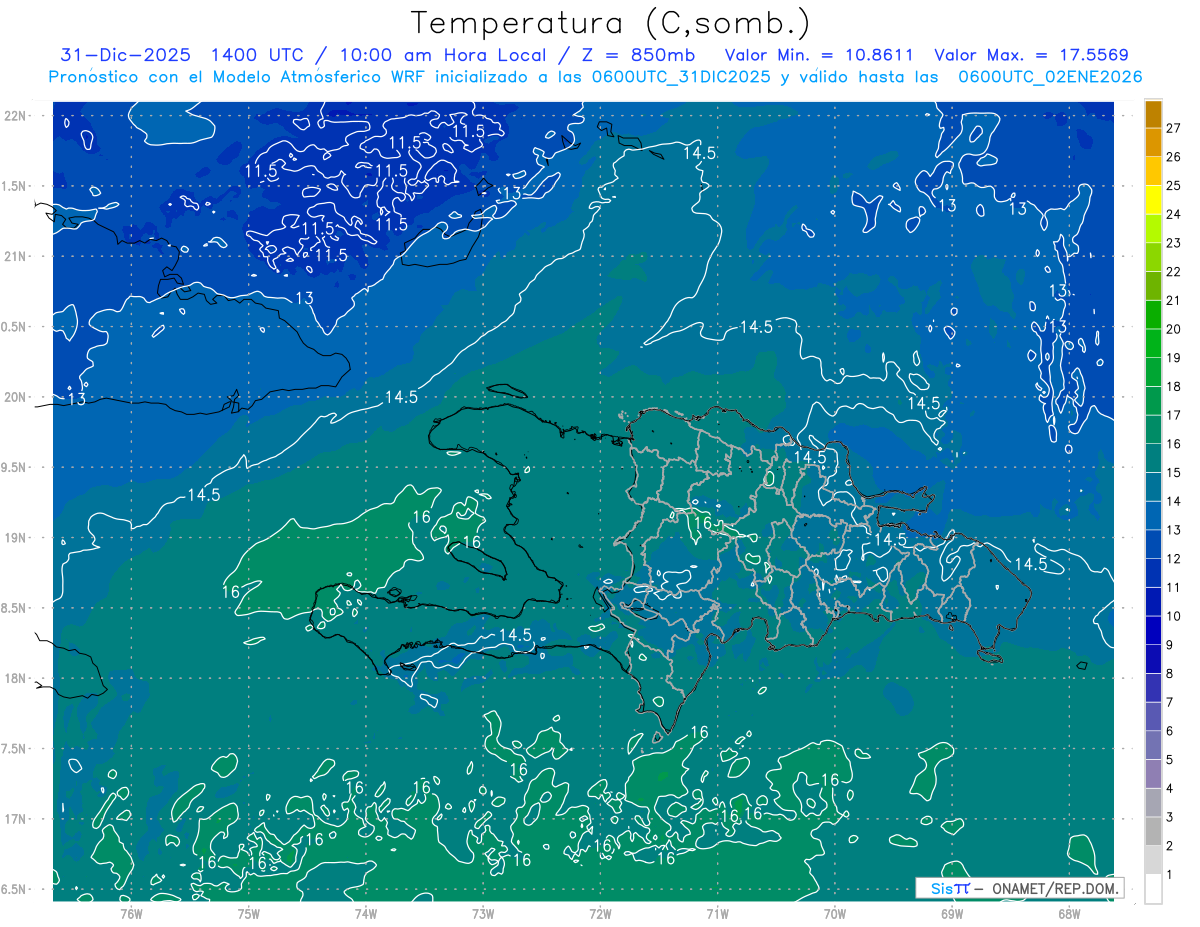Click the '18N' latitude axis label
Screen dimensions: 1200x927
[15, 679]
